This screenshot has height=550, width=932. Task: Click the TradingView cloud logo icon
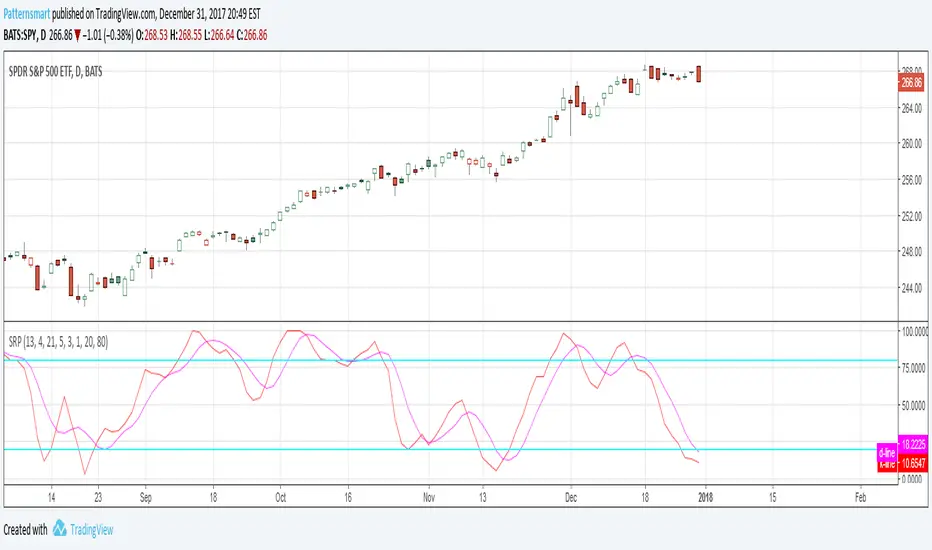tap(59, 528)
